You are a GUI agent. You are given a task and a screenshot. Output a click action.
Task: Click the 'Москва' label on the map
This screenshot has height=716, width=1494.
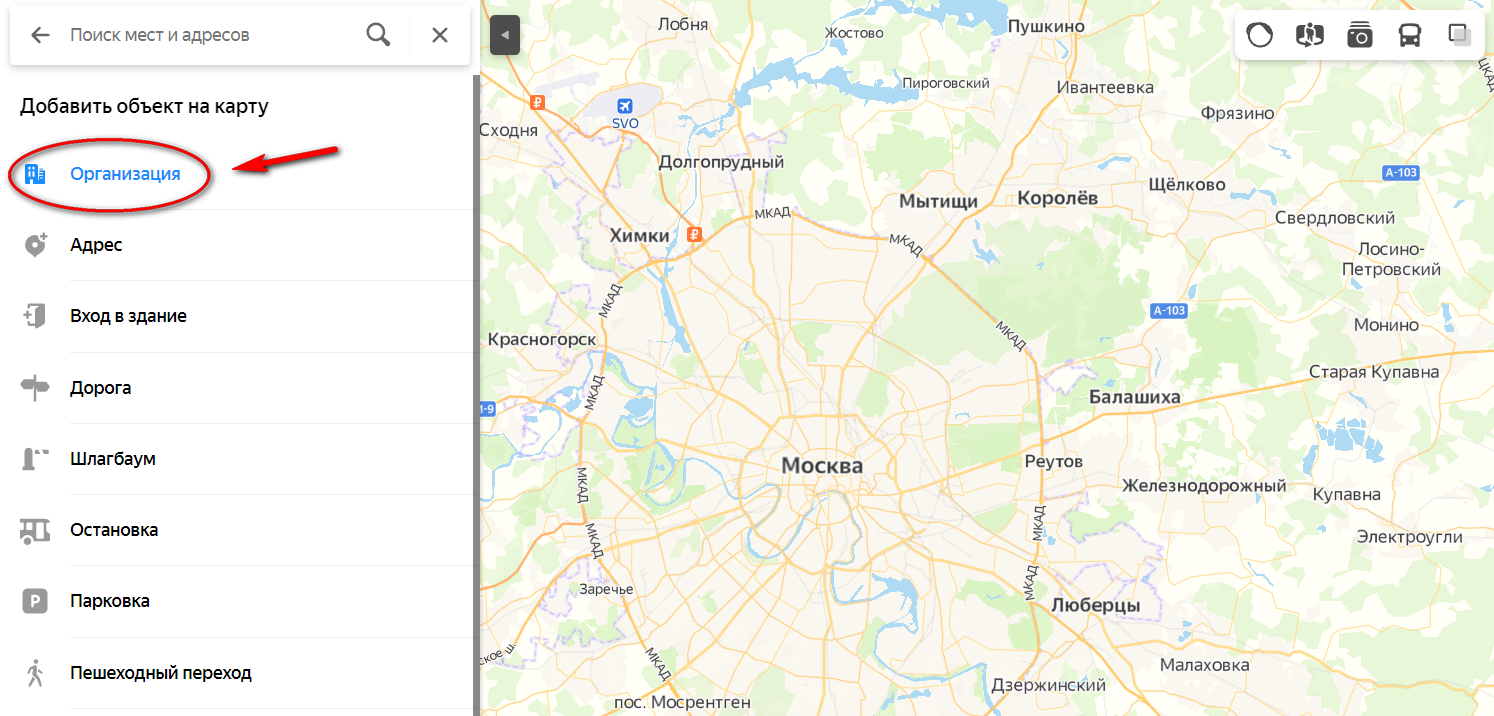point(822,465)
